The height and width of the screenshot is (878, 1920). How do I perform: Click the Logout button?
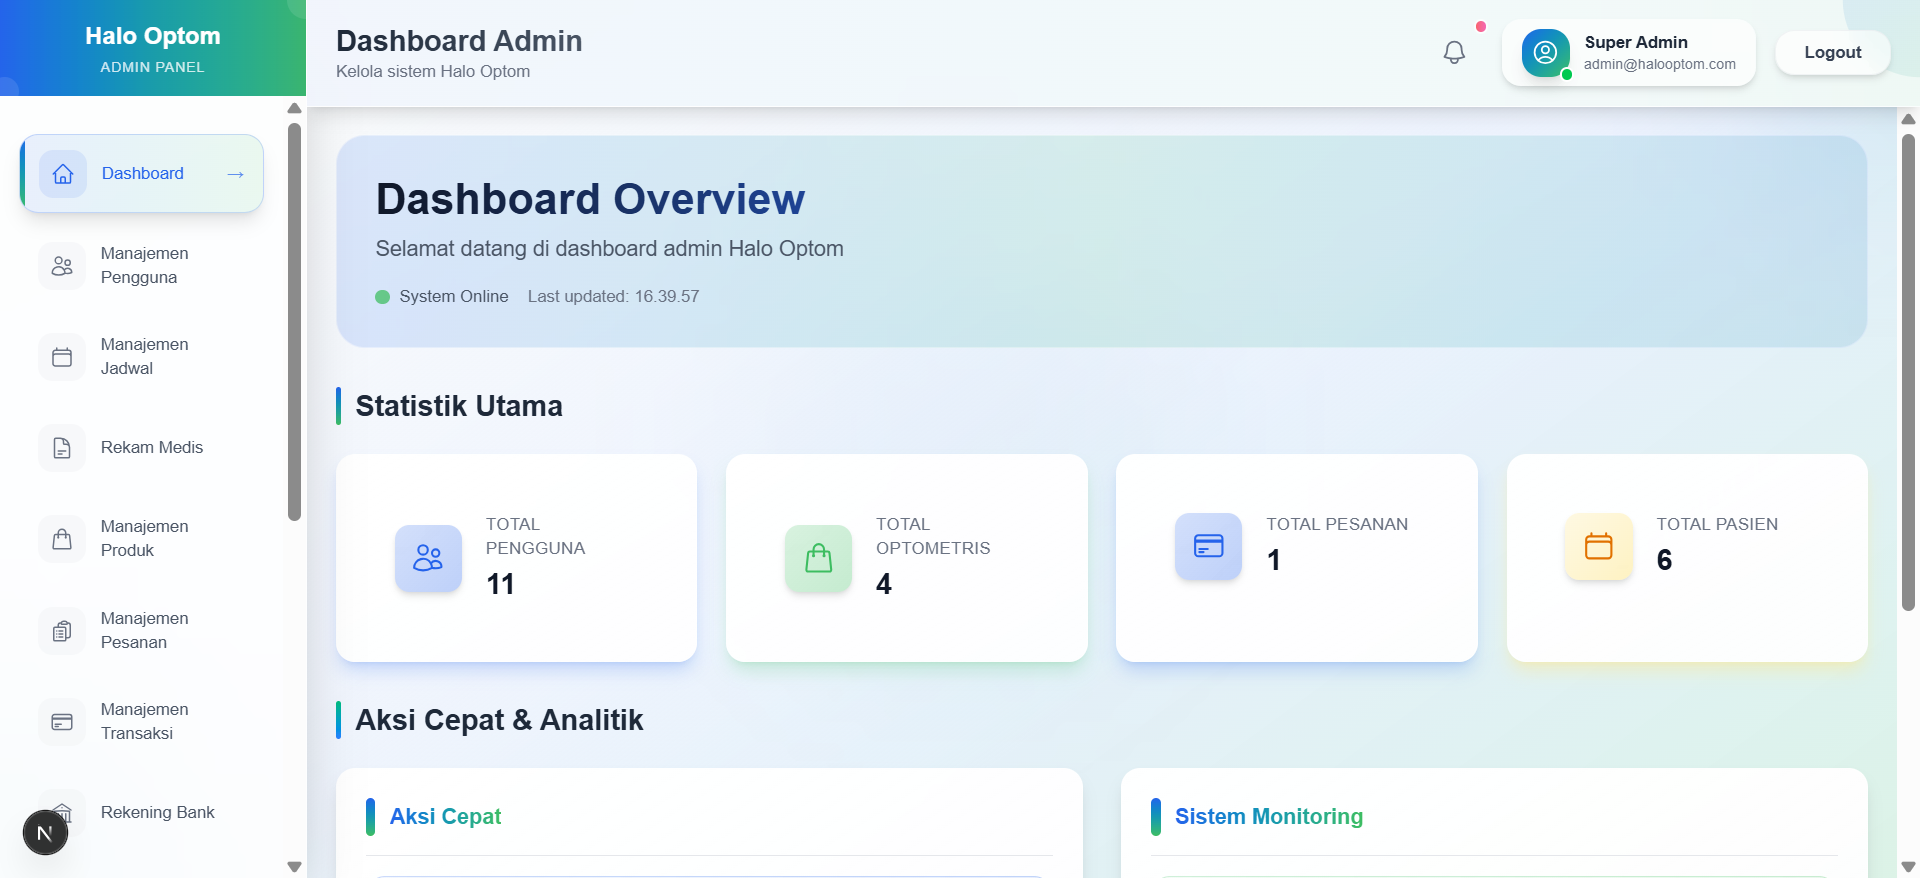click(1832, 53)
